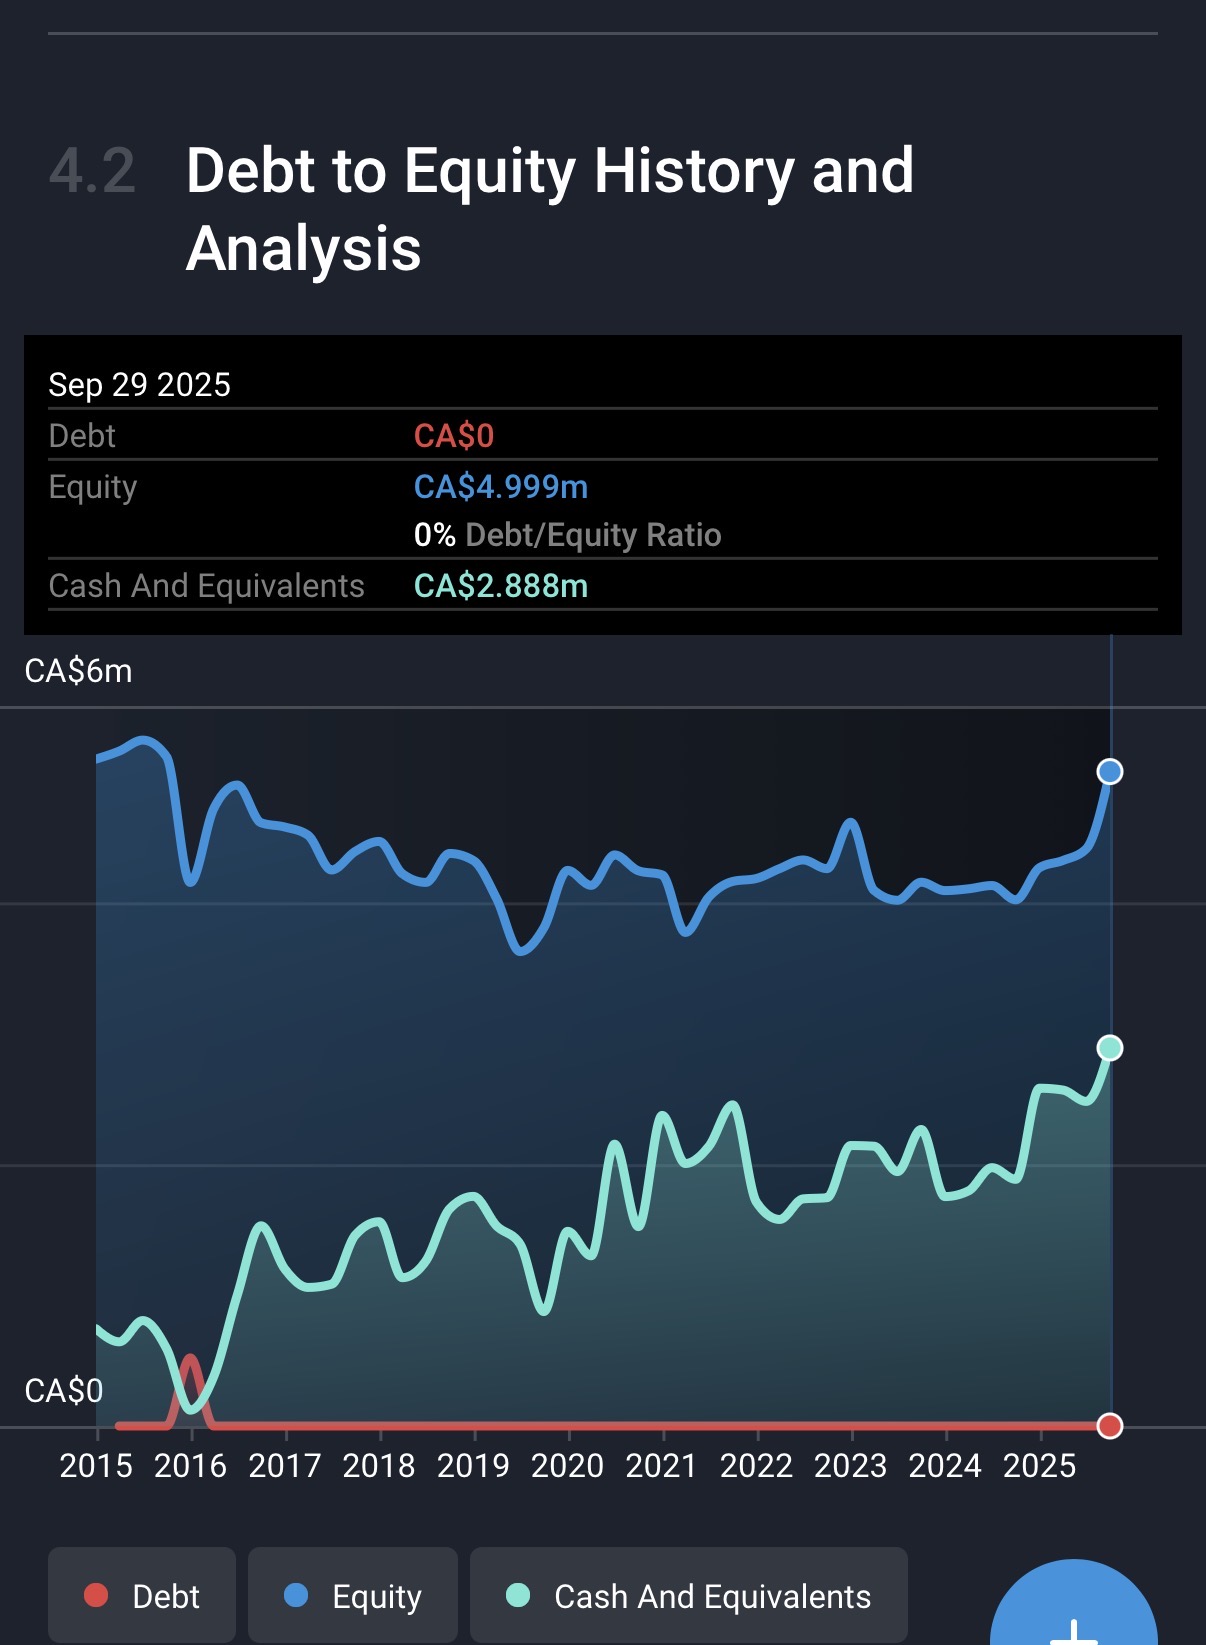Toggle the Debt series legend button
This screenshot has height=1645, width=1206.
point(142,1596)
